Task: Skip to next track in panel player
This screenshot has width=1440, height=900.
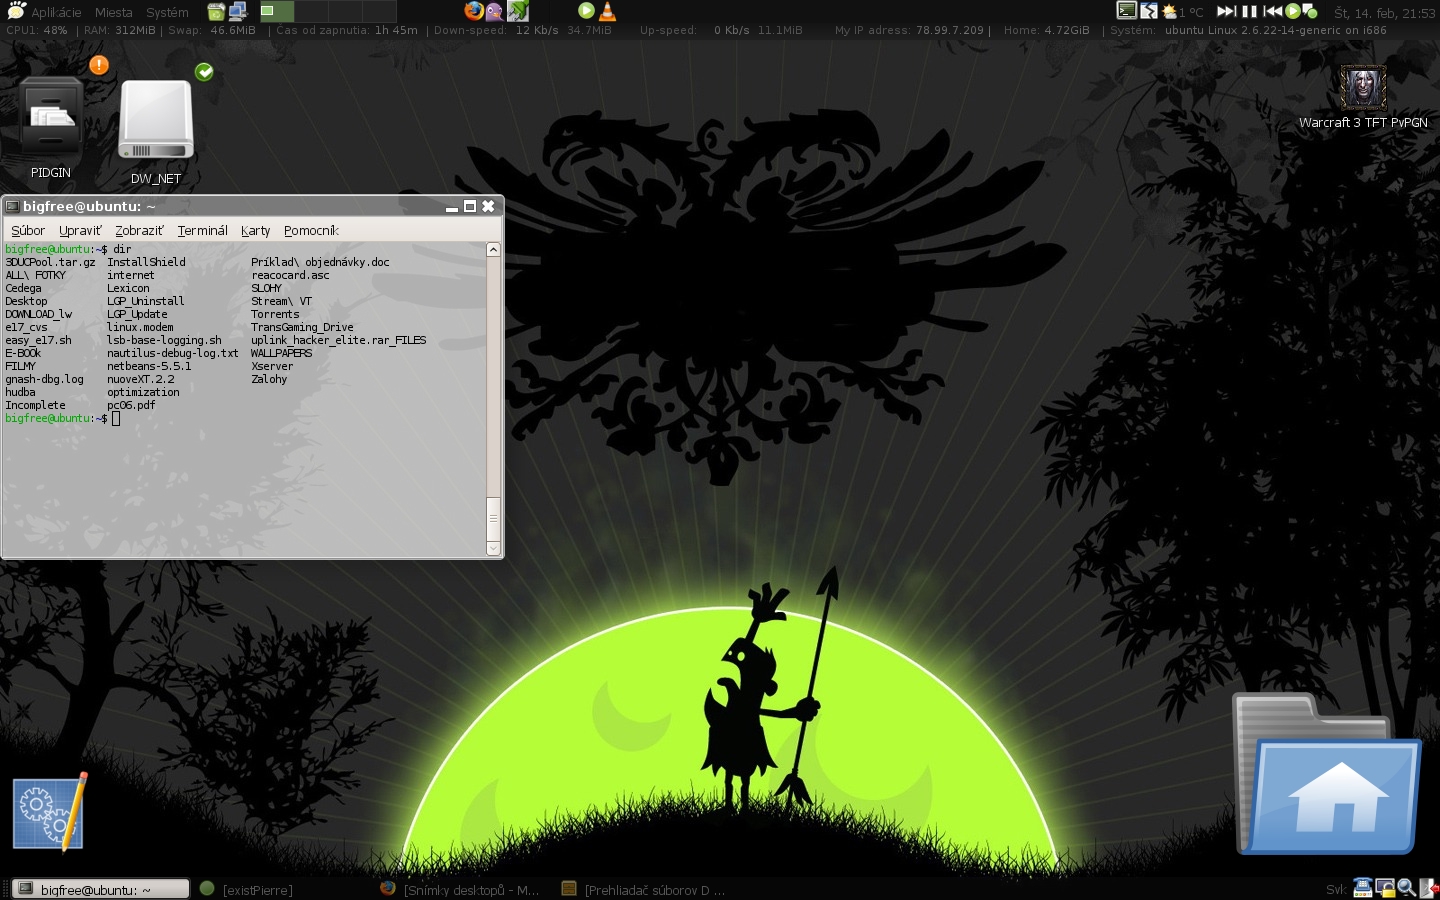Action: [1226, 12]
